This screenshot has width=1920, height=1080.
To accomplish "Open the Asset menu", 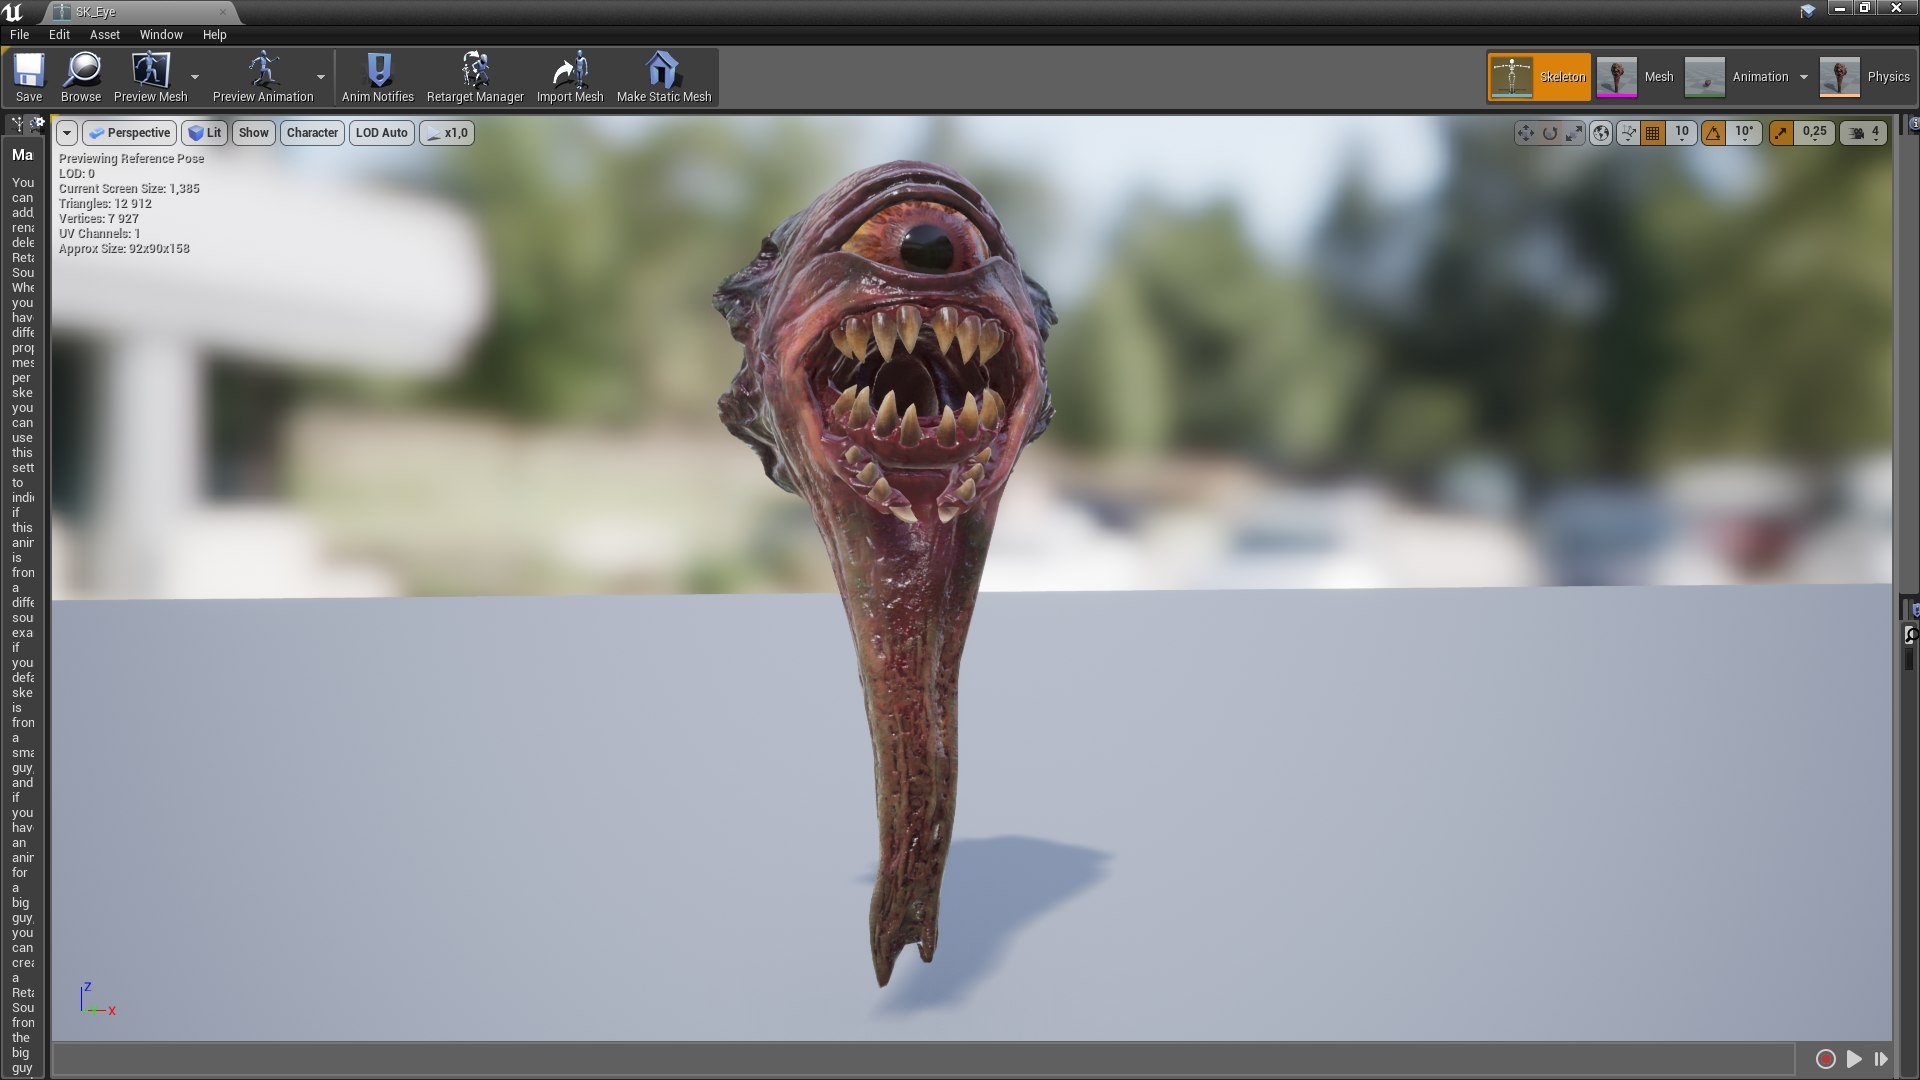I will pyautogui.click(x=105, y=34).
